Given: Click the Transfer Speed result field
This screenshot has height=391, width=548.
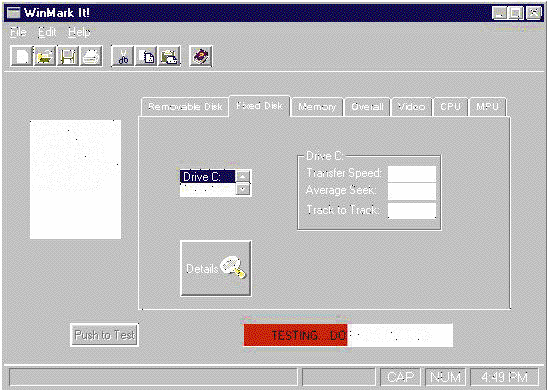Looking at the screenshot, I should click(x=412, y=174).
